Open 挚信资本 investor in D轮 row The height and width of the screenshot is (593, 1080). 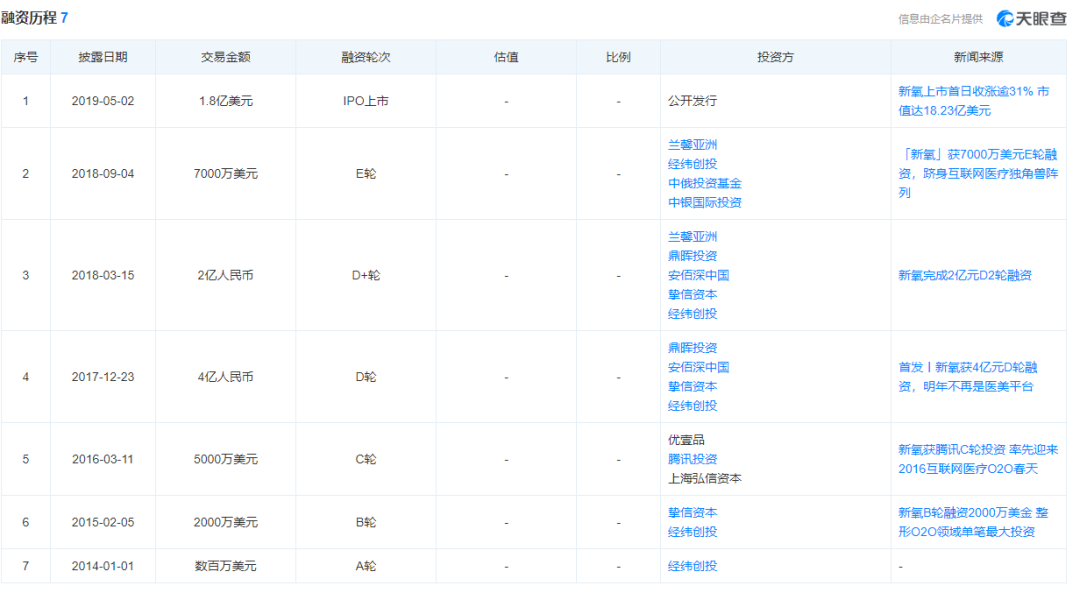pyautogui.click(x=692, y=386)
